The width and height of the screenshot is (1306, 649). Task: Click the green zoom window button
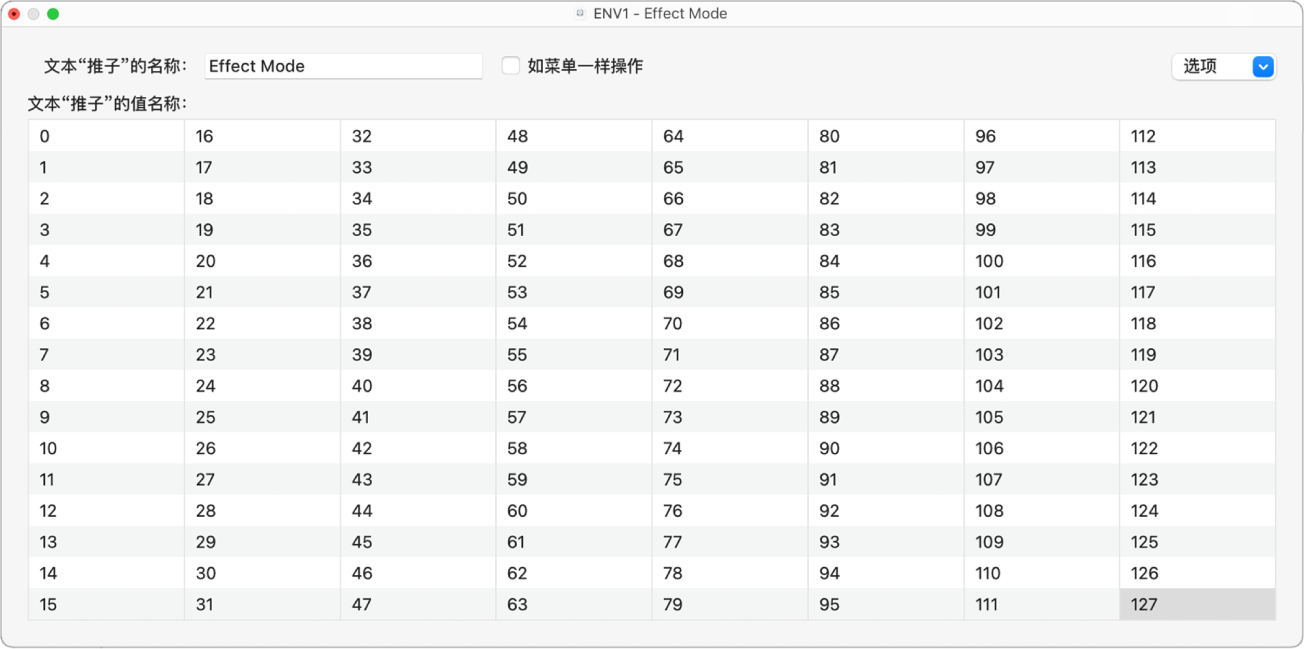click(x=53, y=14)
